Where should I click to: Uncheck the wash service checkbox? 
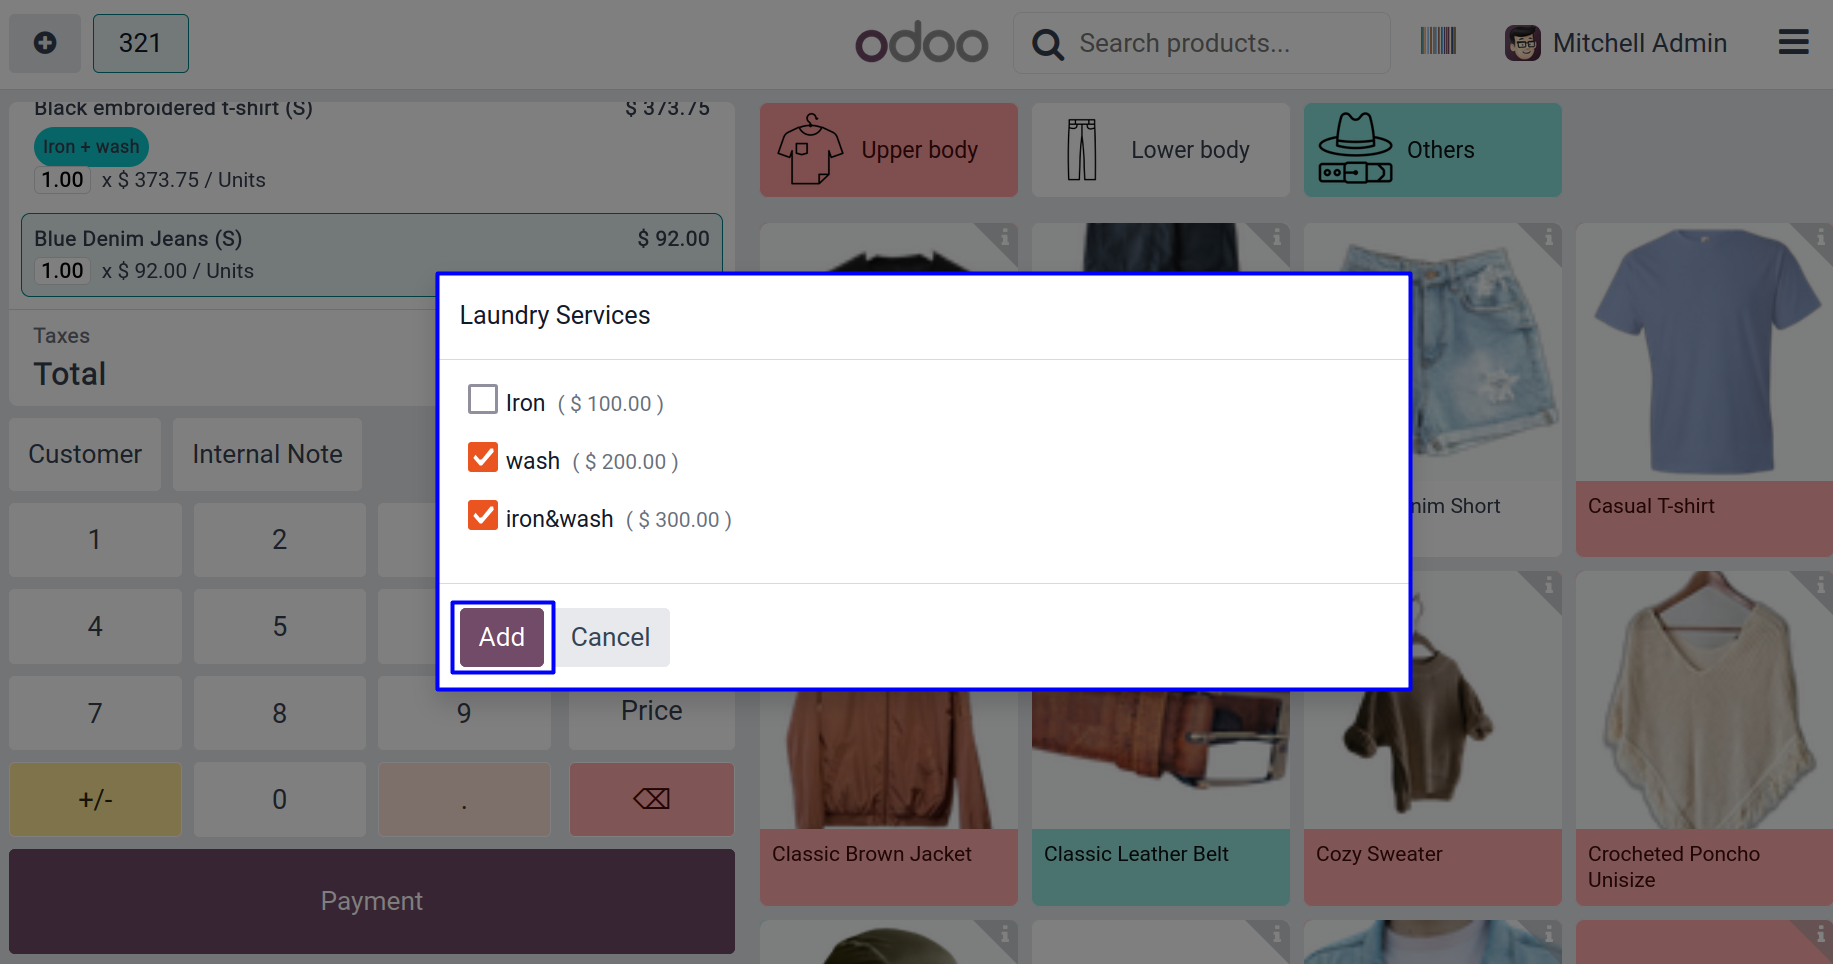point(483,458)
